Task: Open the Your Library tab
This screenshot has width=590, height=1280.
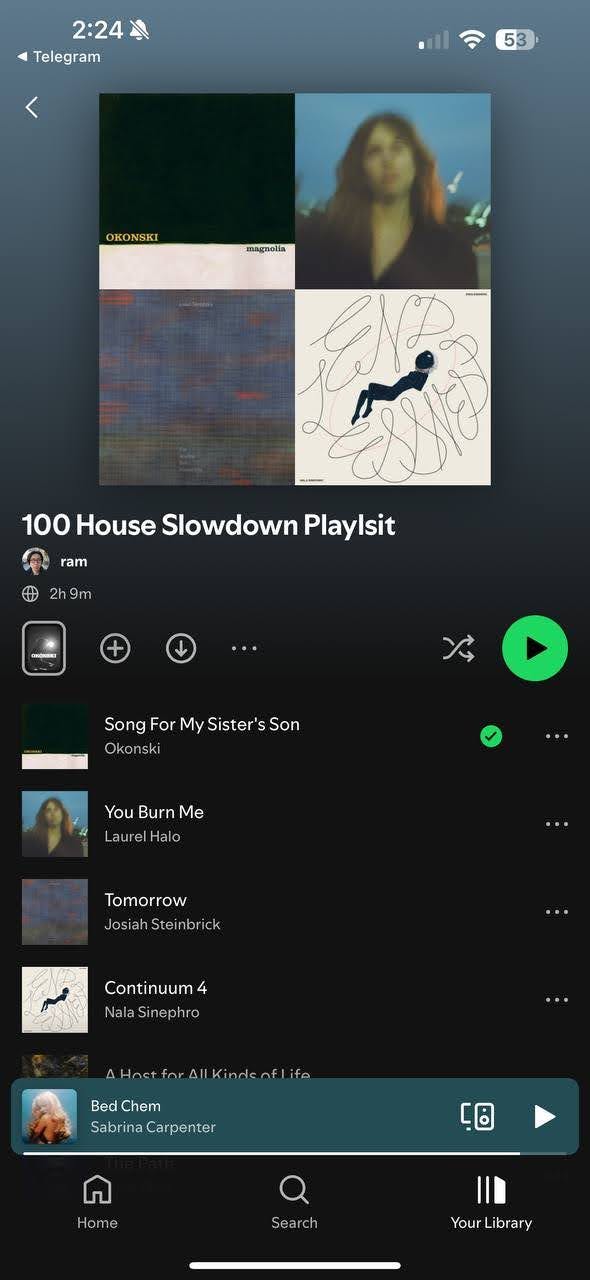Action: [x=491, y=1203]
